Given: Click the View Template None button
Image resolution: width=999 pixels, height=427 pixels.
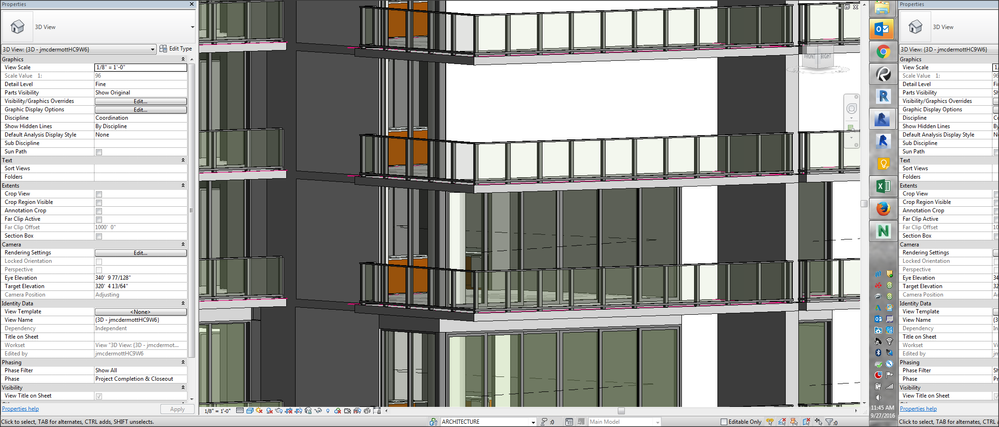Looking at the screenshot, I should [141, 312].
